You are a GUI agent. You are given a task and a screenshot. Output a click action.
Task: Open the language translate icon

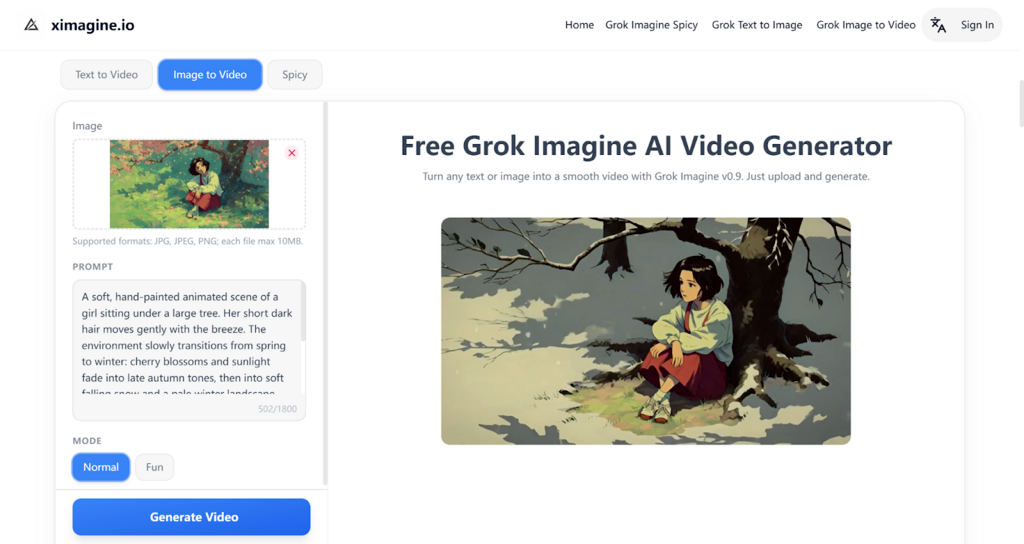(x=938, y=25)
